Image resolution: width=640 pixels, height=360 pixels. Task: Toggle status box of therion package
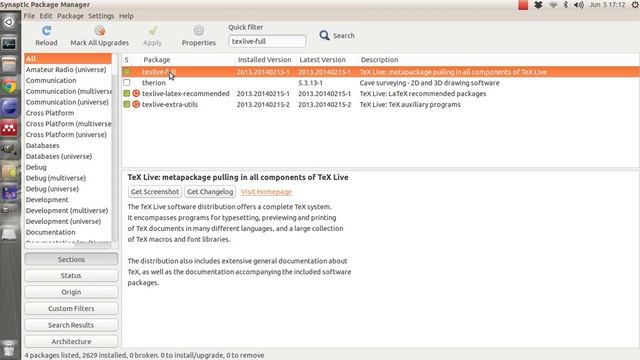point(127,82)
